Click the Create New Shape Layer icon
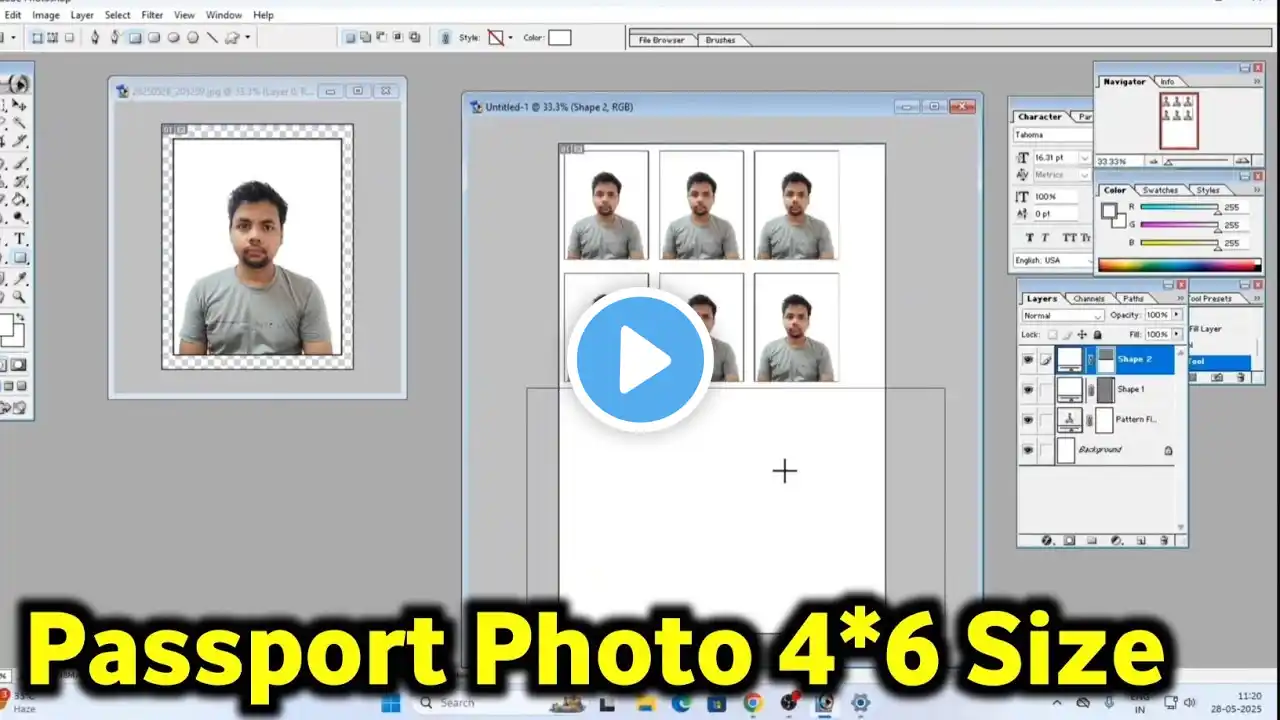 point(350,38)
